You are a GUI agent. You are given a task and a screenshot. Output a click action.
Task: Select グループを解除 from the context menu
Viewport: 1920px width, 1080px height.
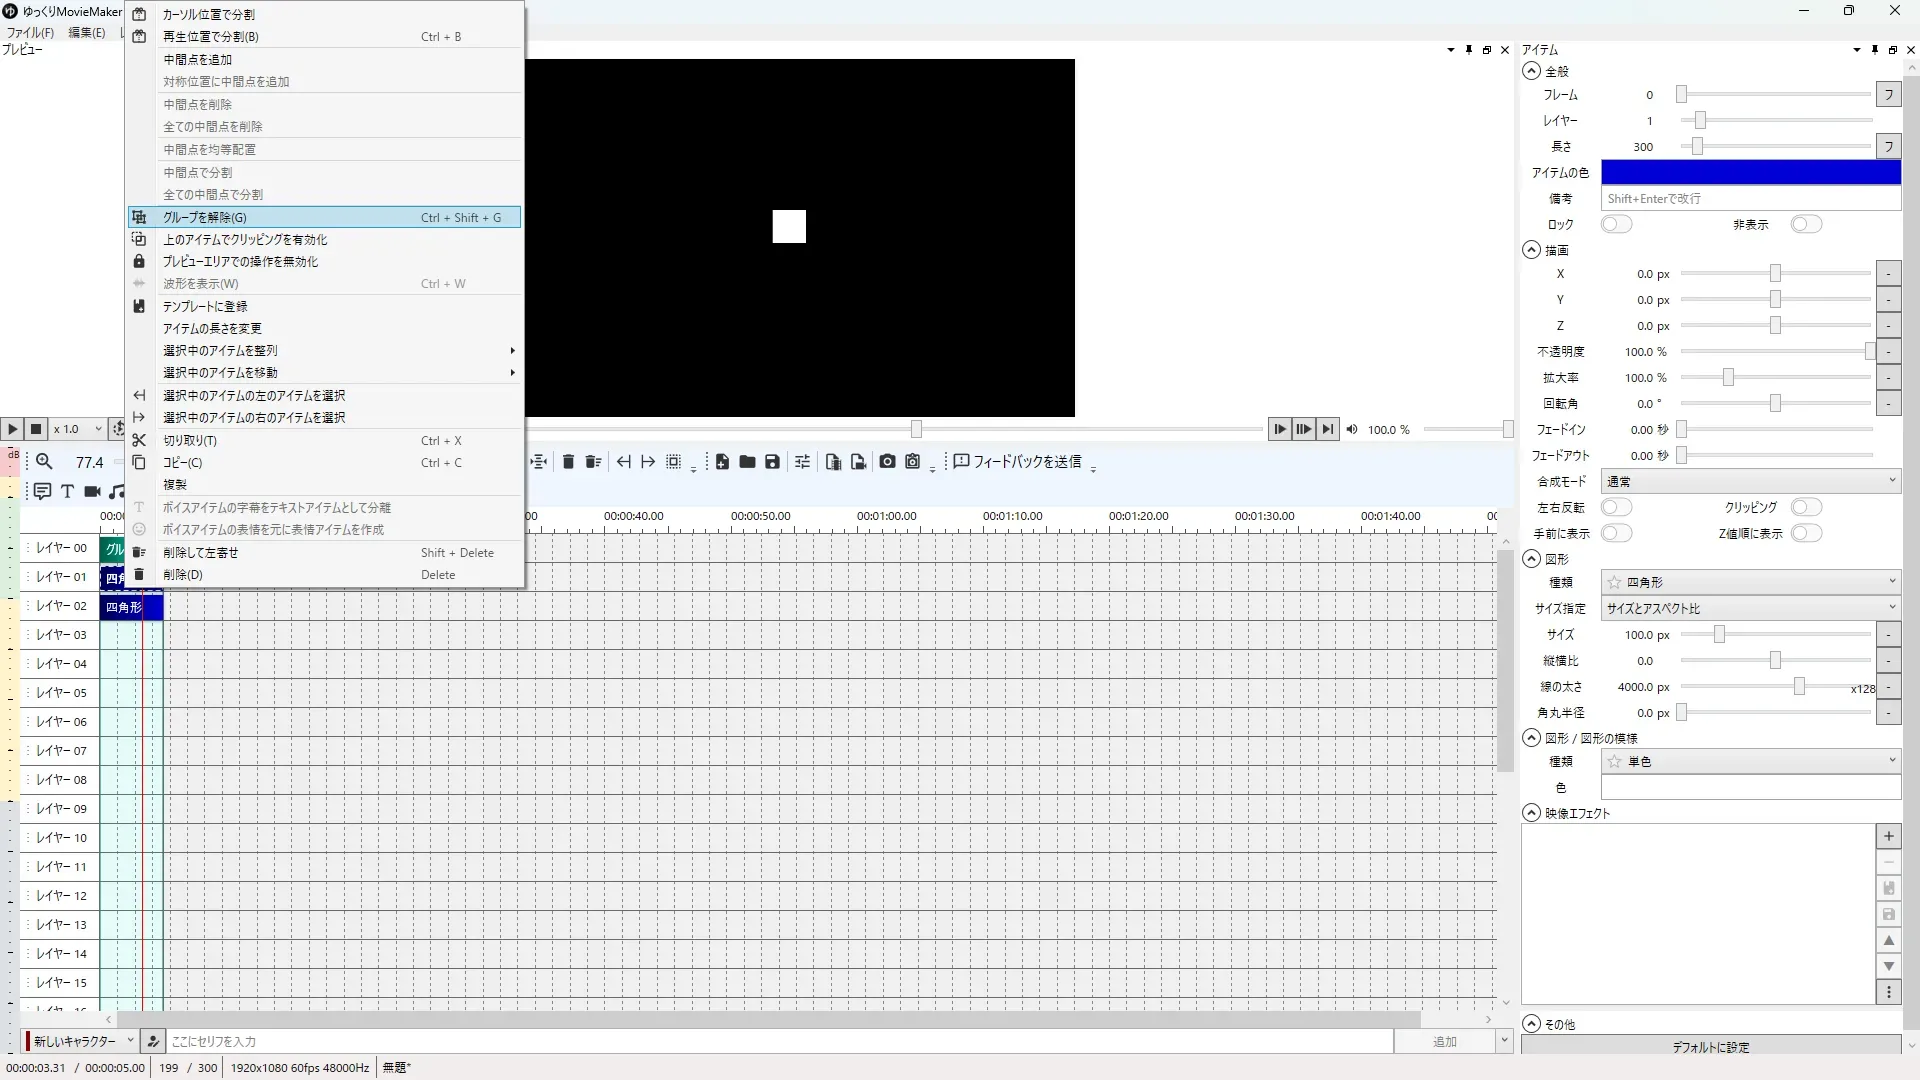[x=205, y=217]
